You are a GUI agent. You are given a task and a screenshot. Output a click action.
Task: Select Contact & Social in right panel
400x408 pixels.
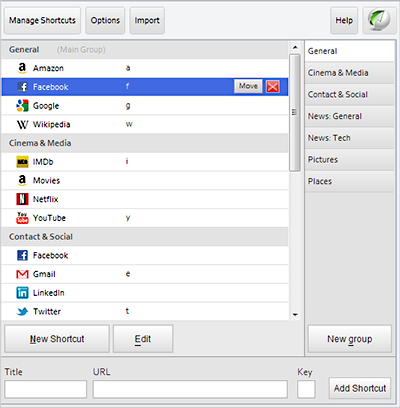[350, 95]
